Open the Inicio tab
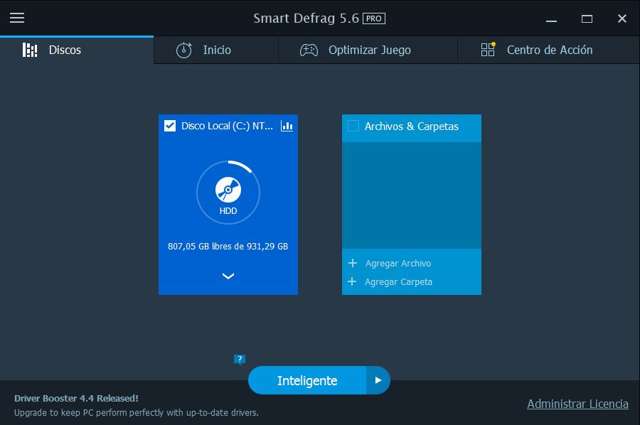Viewport: 640px width, 425px height. pyautogui.click(x=215, y=50)
